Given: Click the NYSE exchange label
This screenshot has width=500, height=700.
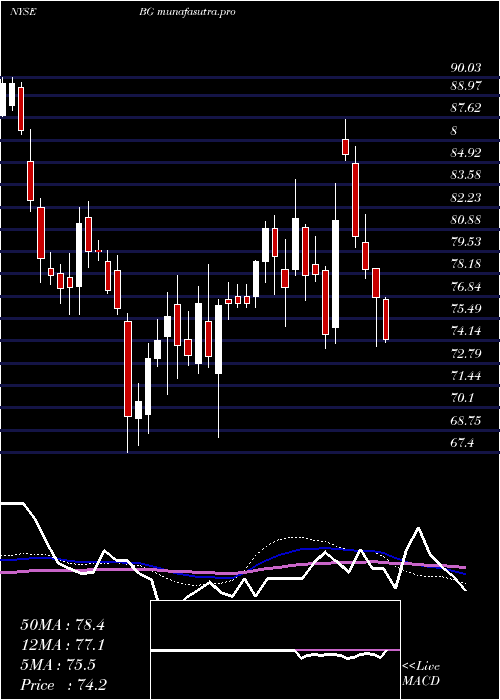Looking at the screenshot, I should point(22,12).
